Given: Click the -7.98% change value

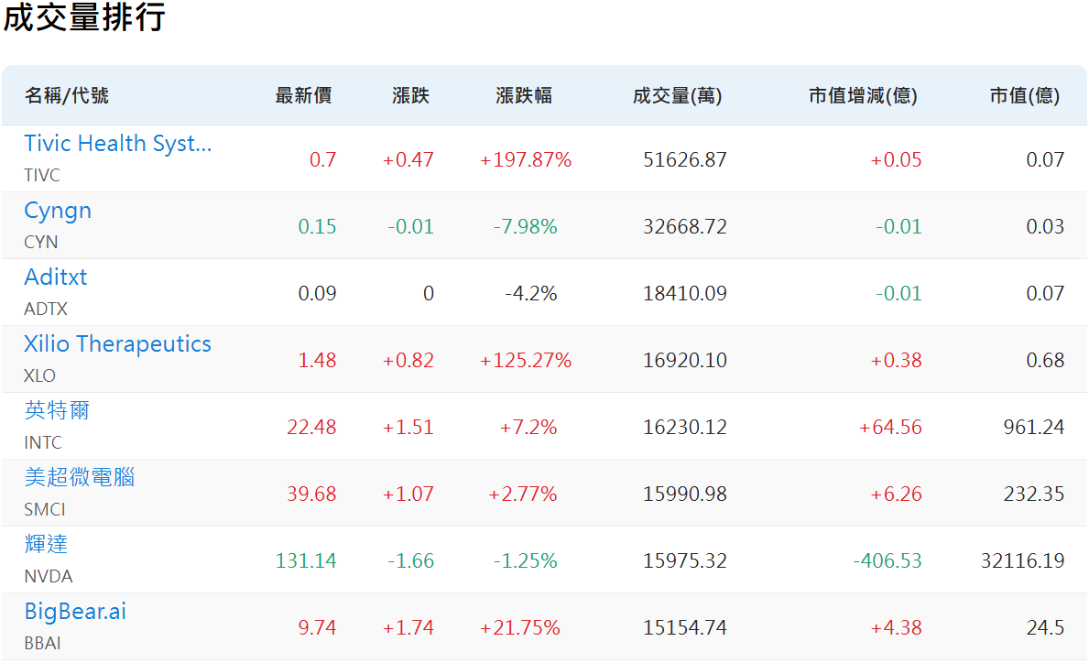Looking at the screenshot, I should pyautogui.click(x=525, y=226).
